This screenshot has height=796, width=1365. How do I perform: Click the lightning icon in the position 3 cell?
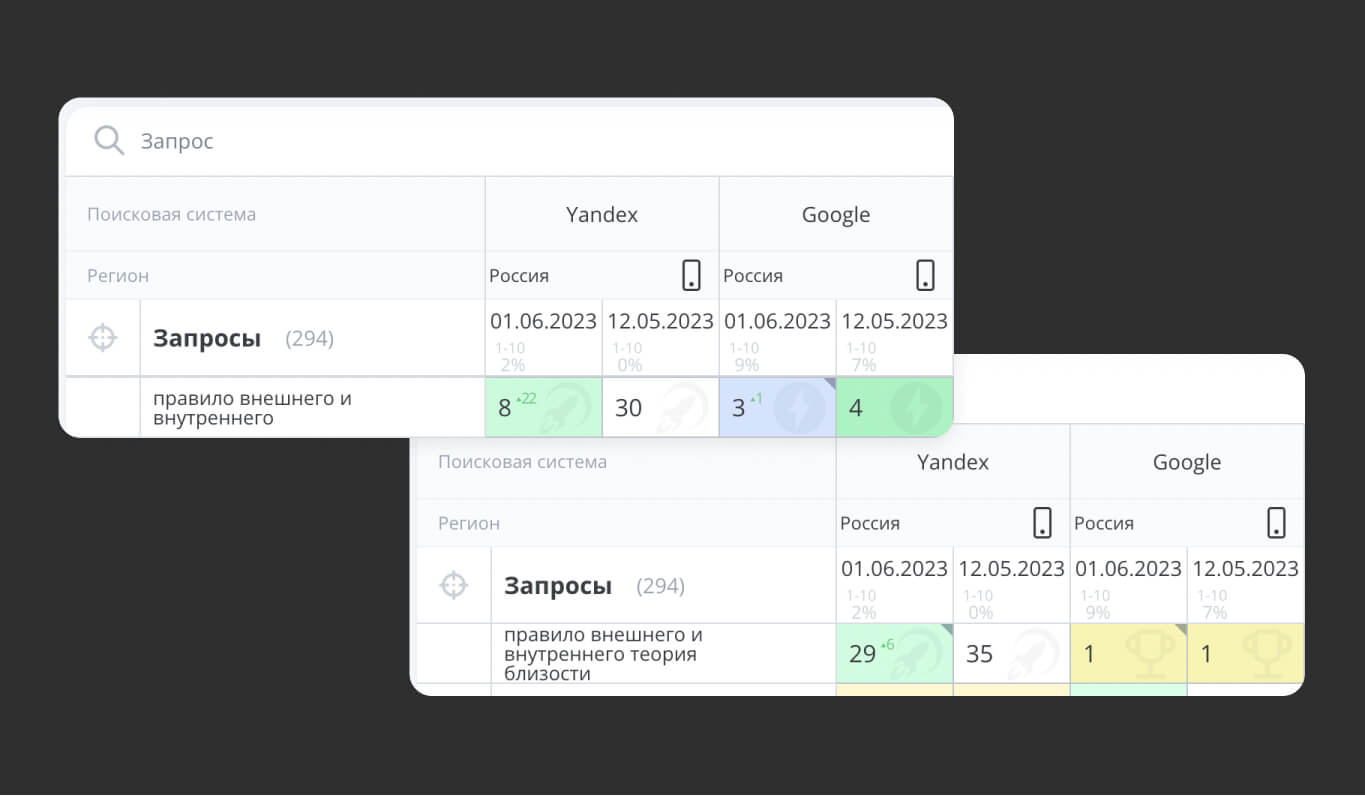point(799,408)
